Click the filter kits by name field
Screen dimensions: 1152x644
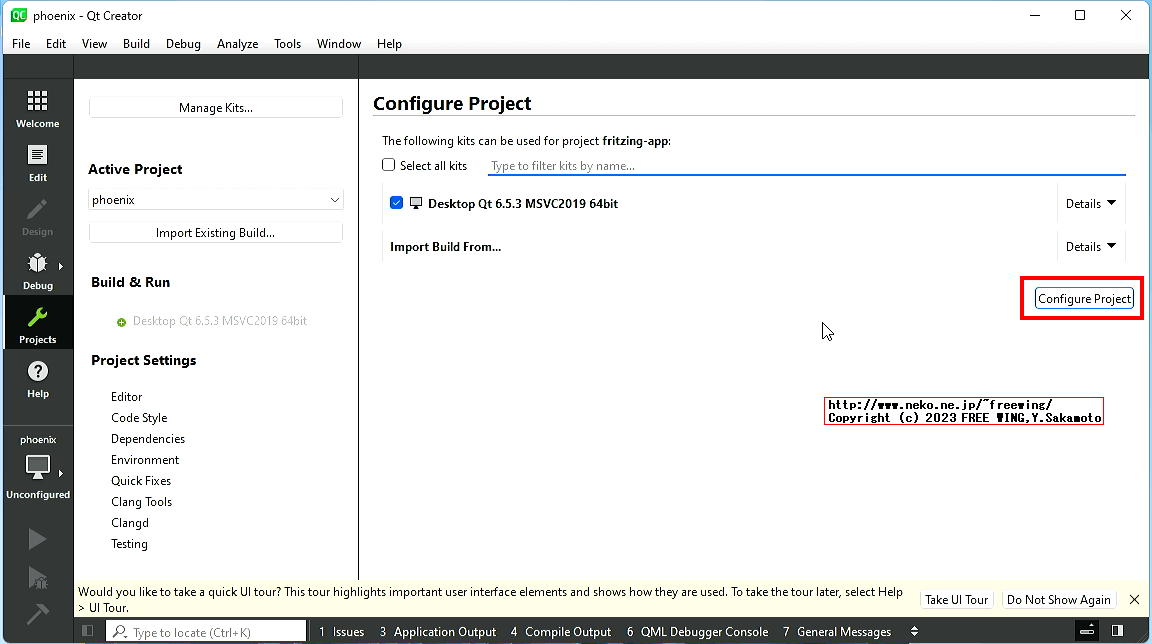click(805, 166)
